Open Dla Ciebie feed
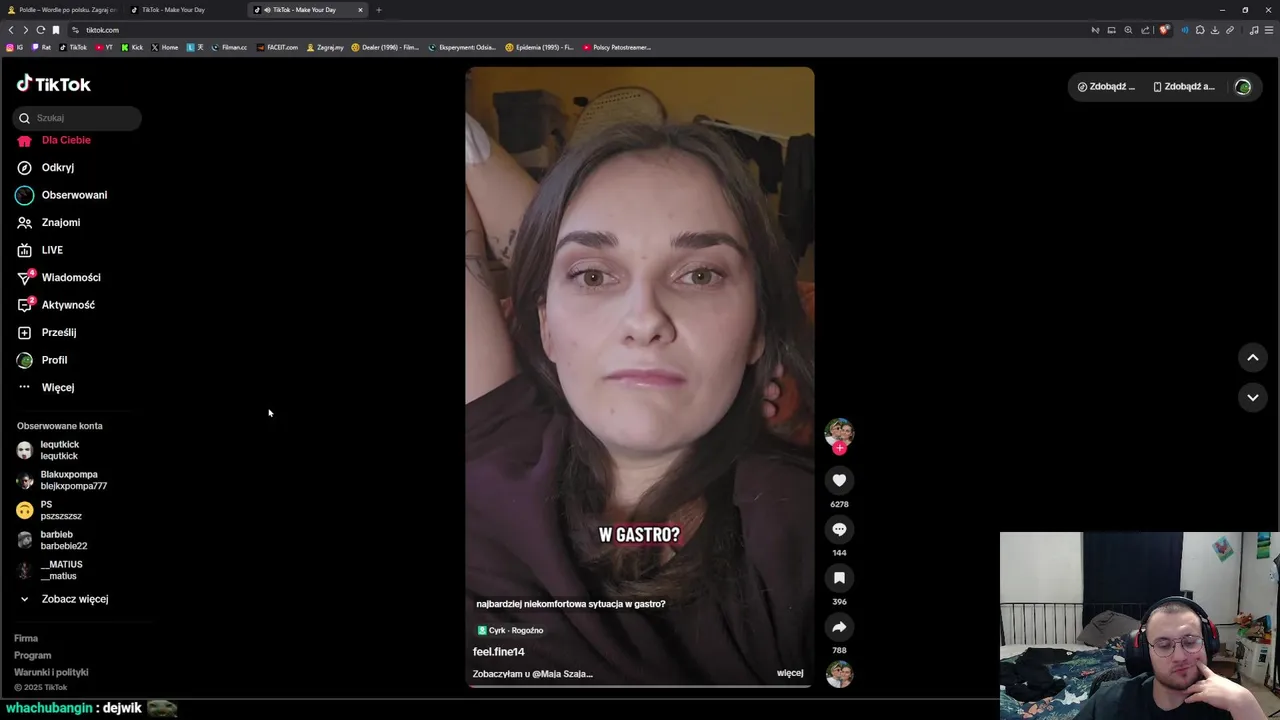Image resolution: width=1280 pixels, height=720 pixels. [54, 140]
